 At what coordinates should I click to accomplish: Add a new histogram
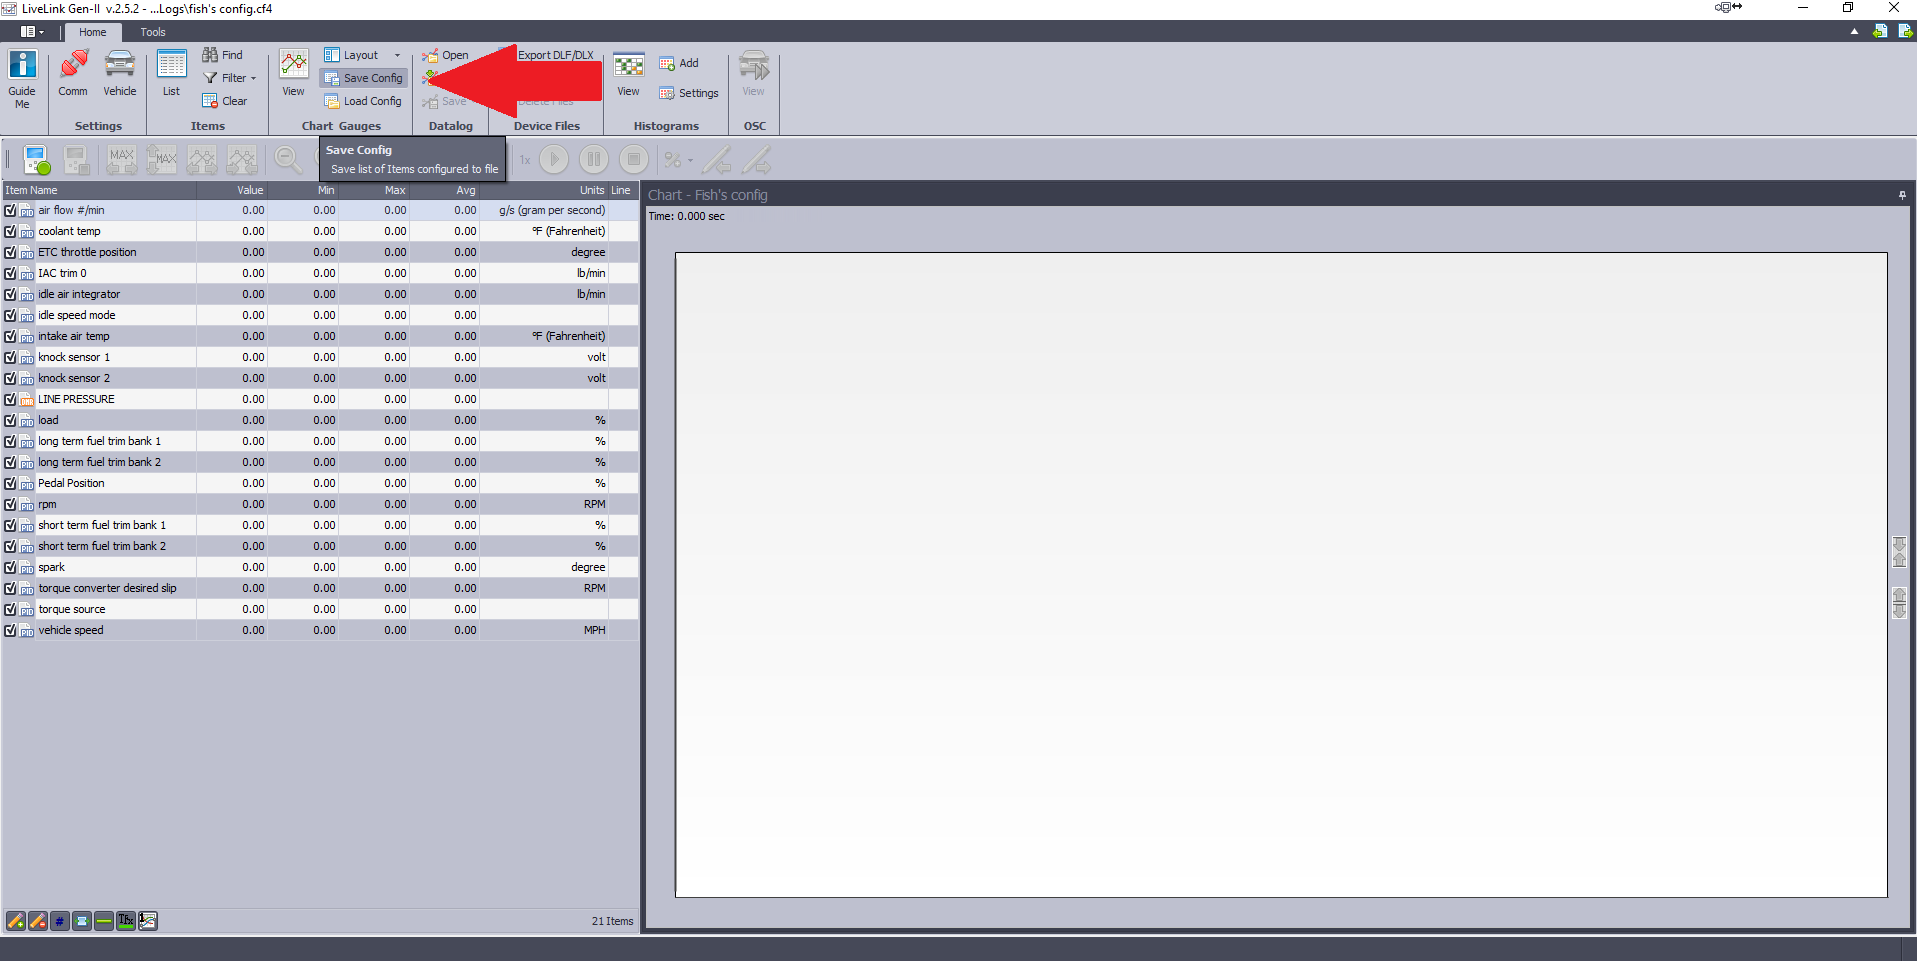[679, 63]
